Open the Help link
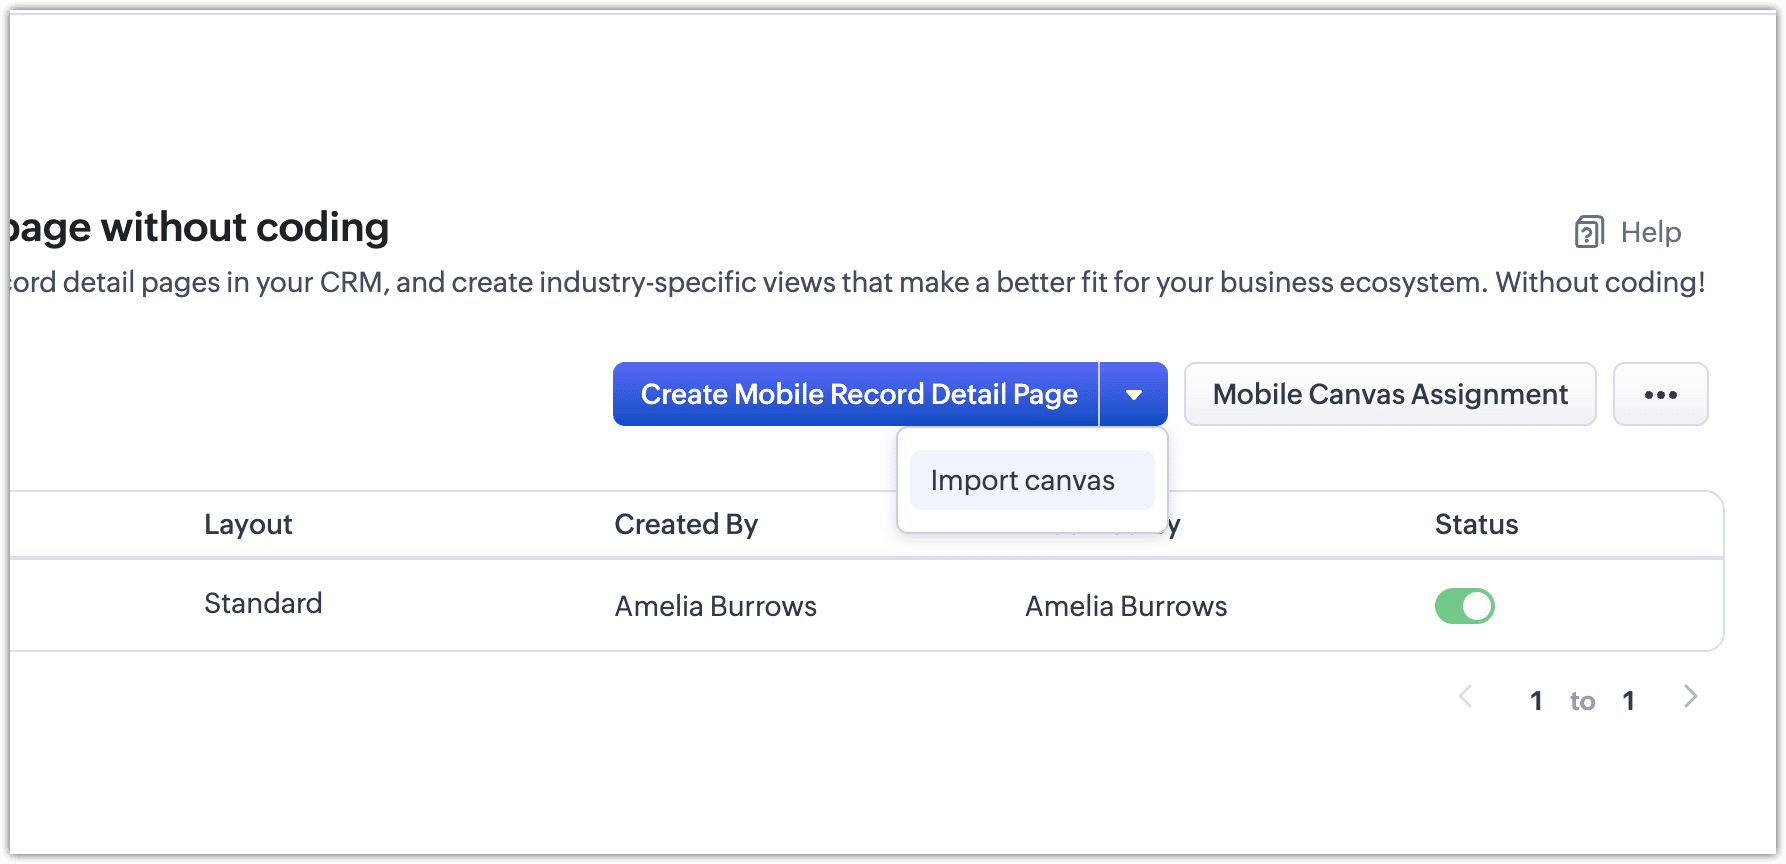 [1650, 232]
